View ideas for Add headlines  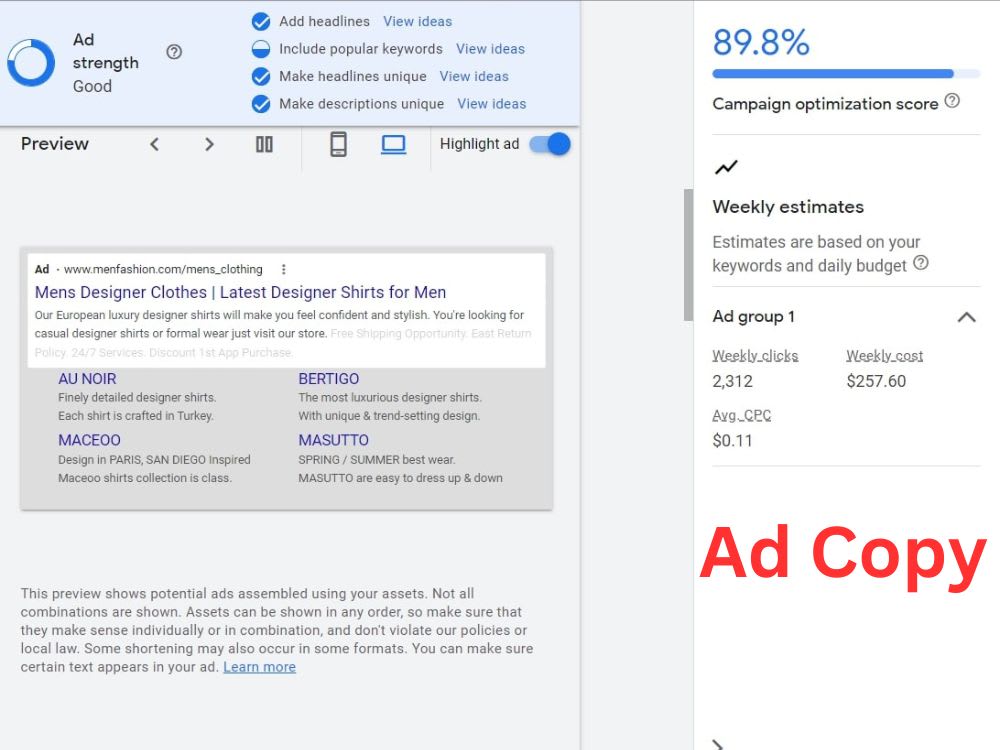tap(418, 22)
